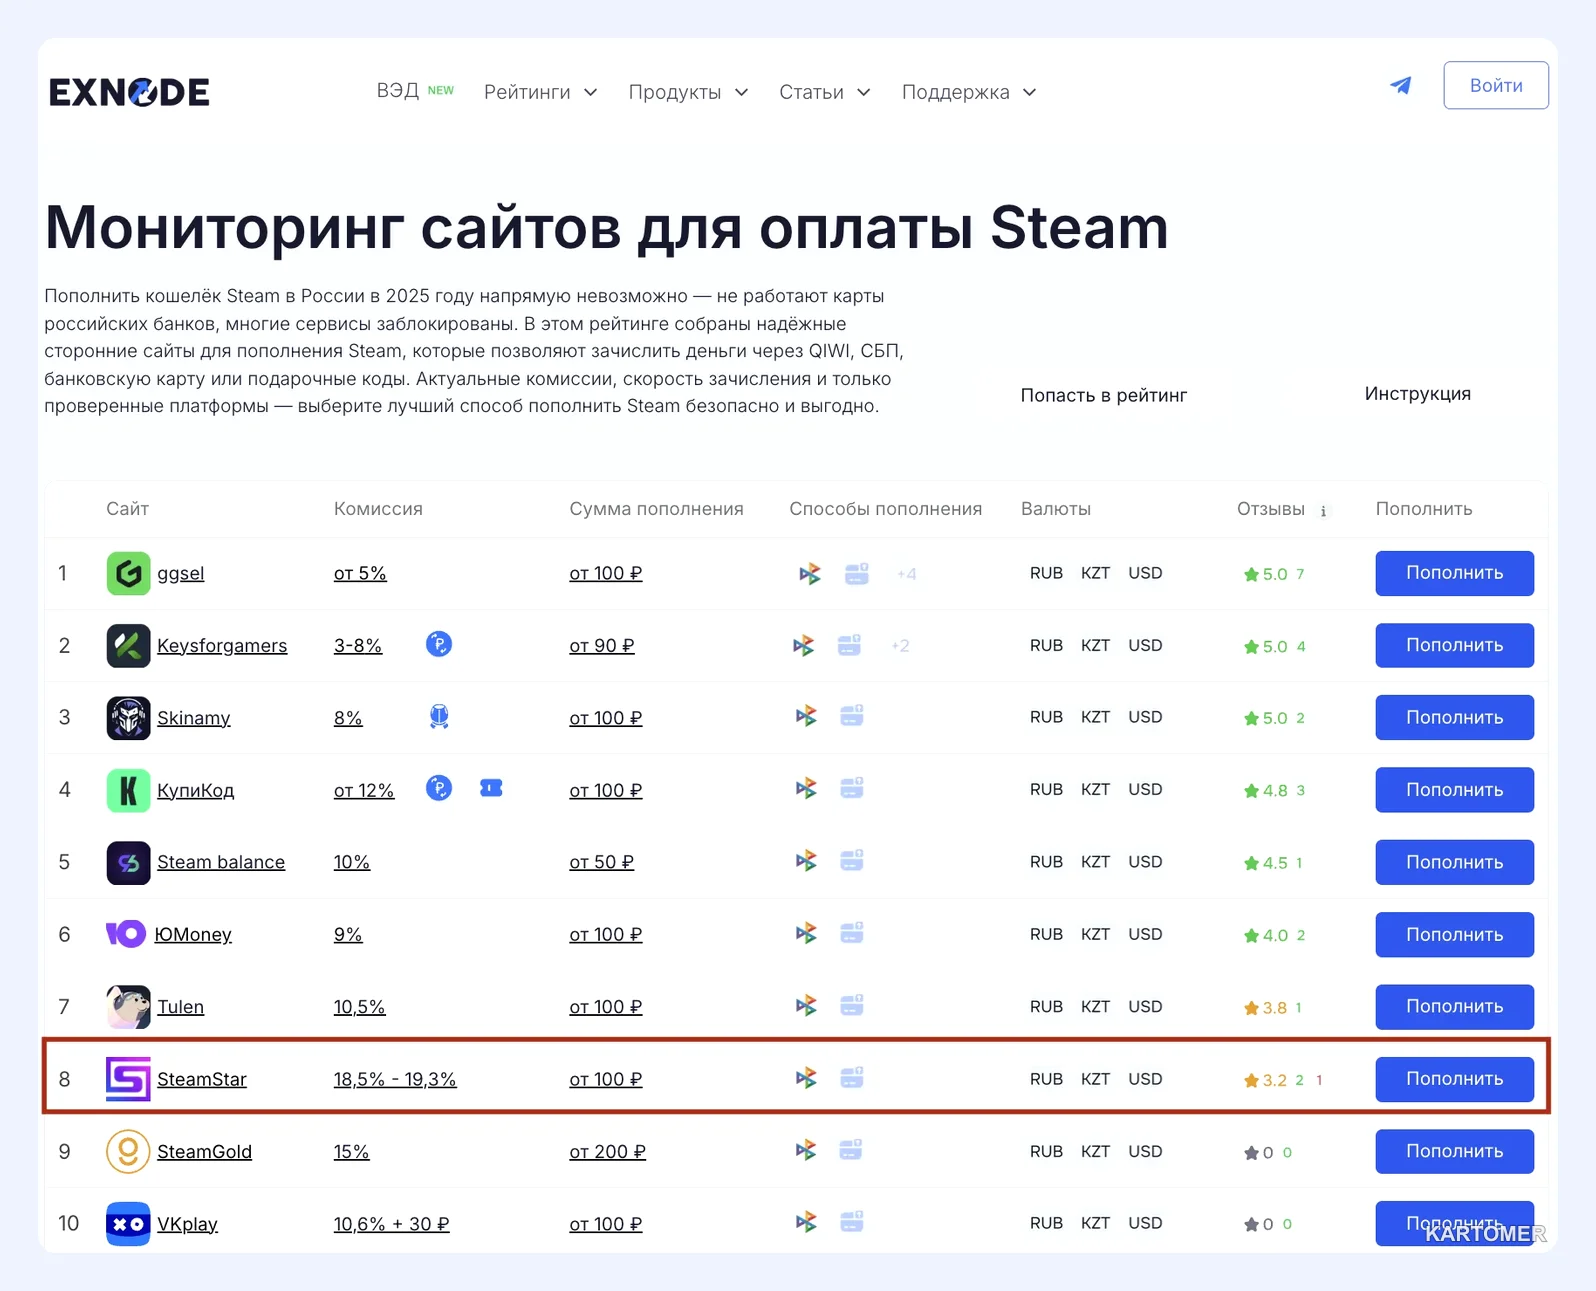Click the VKplay site logo
The image size is (1596, 1291).
click(x=128, y=1223)
